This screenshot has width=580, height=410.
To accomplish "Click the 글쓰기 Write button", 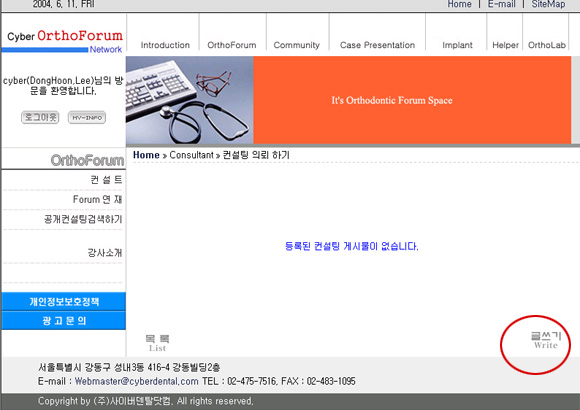I will (546, 340).
